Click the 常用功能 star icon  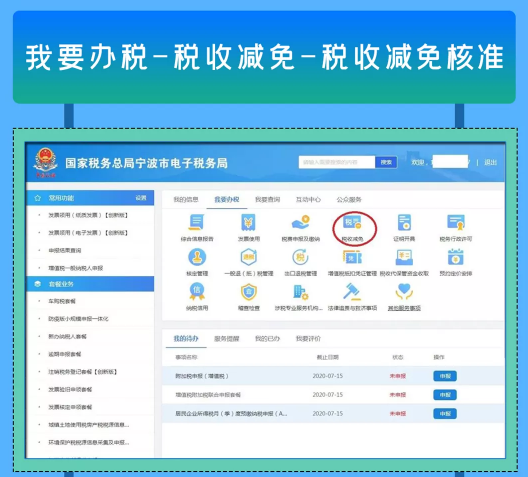pyautogui.click(x=38, y=198)
